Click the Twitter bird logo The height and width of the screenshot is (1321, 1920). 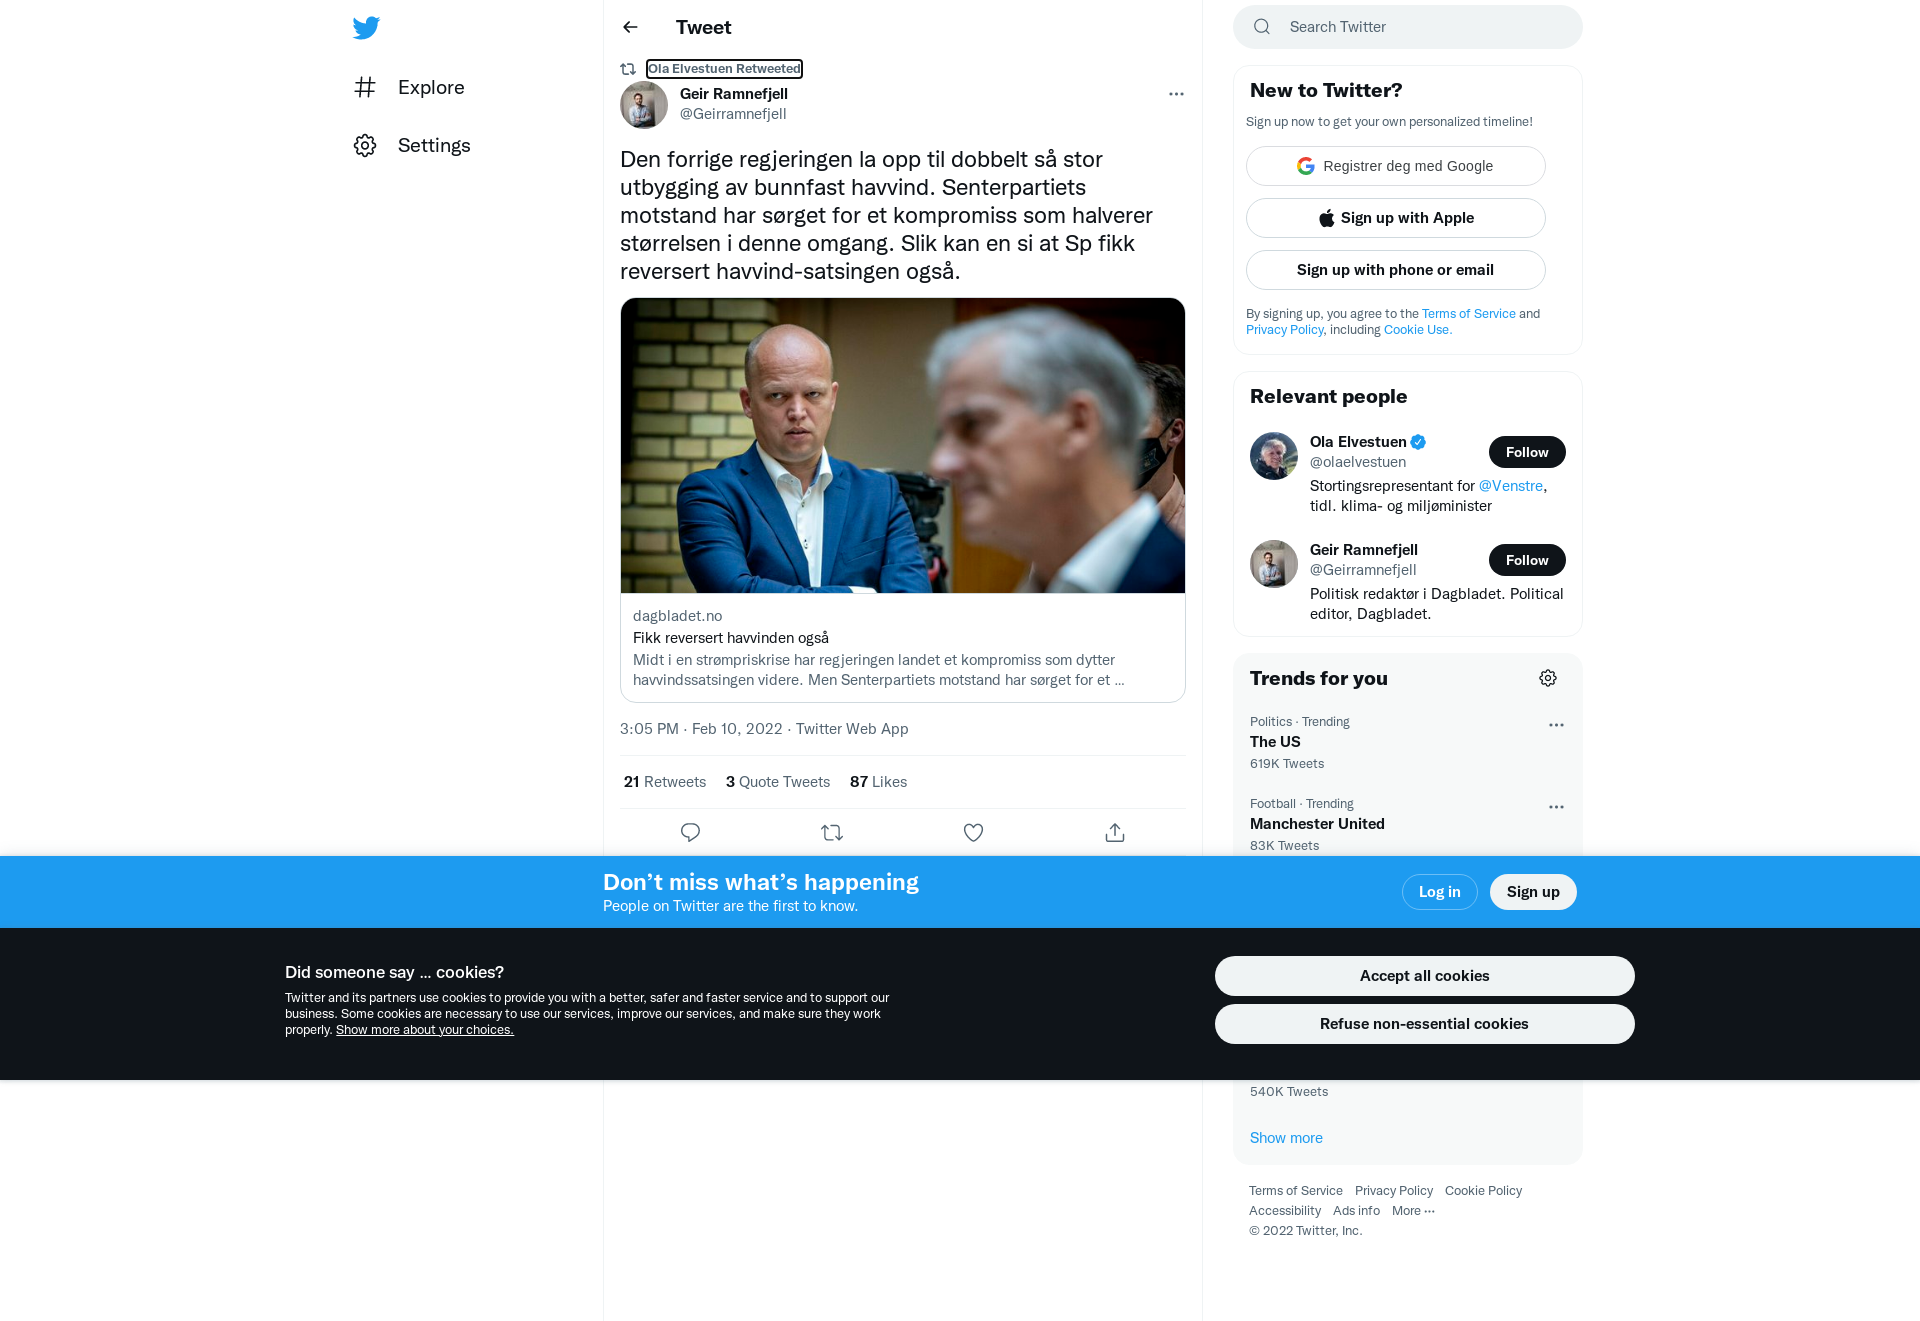(366, 28)
